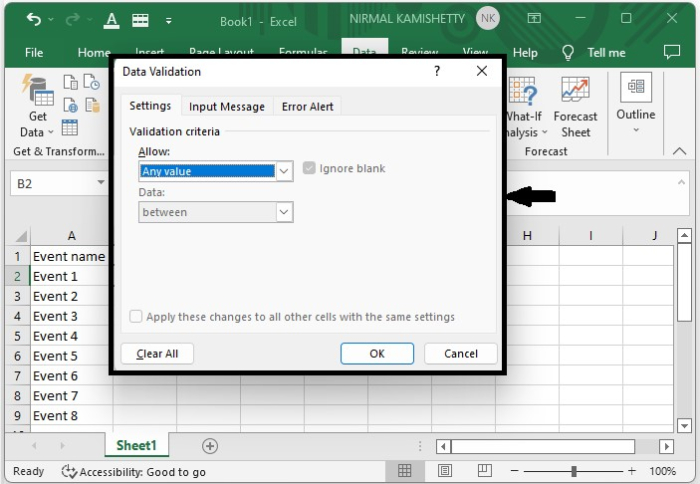Switch to Normal view icon

(x=404, y=471)
